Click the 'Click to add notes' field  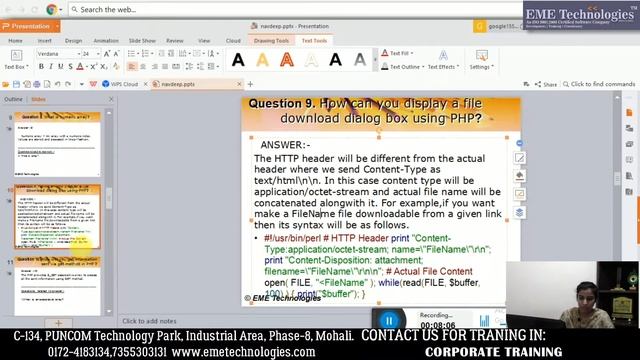(x=149, y=321)
